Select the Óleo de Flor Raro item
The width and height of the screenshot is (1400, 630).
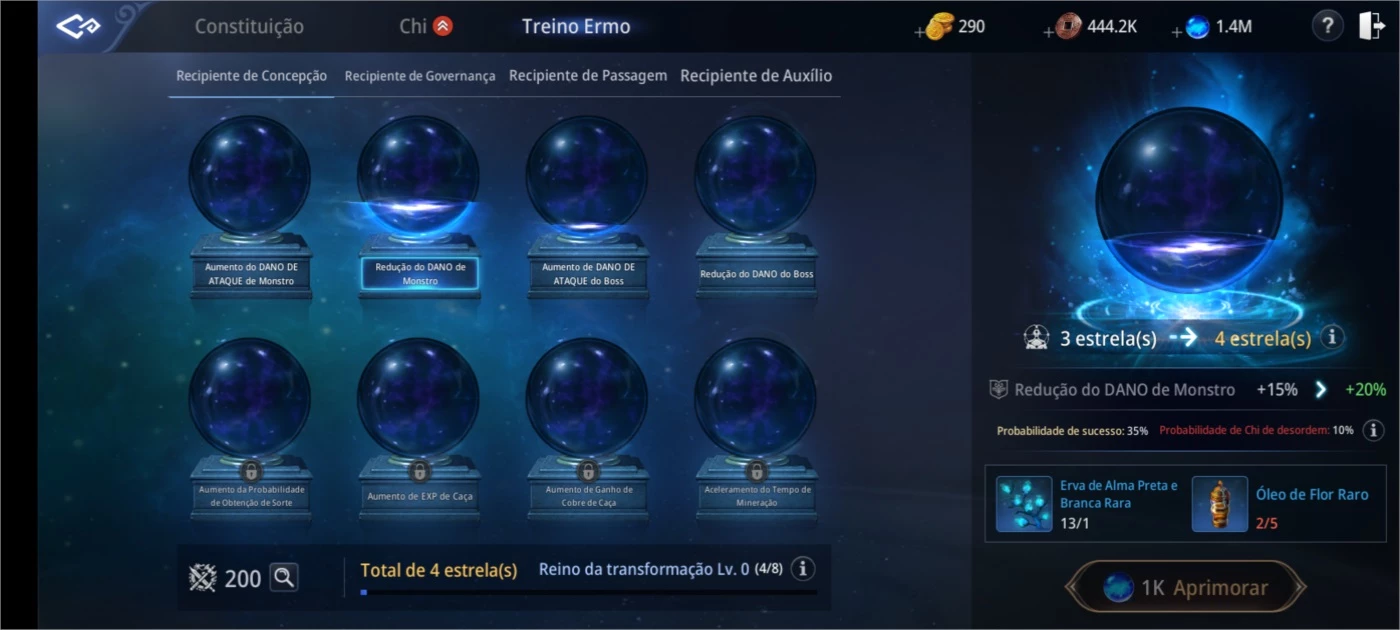tap(1220, 504)
